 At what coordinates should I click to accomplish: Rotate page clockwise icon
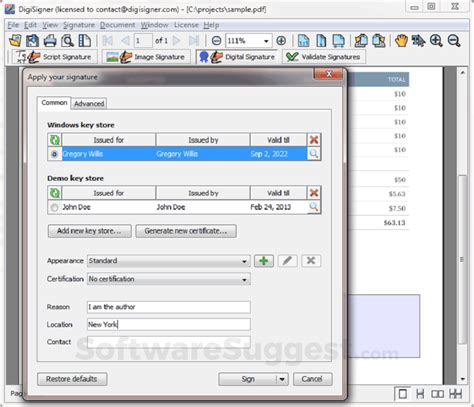pos(379,41)
